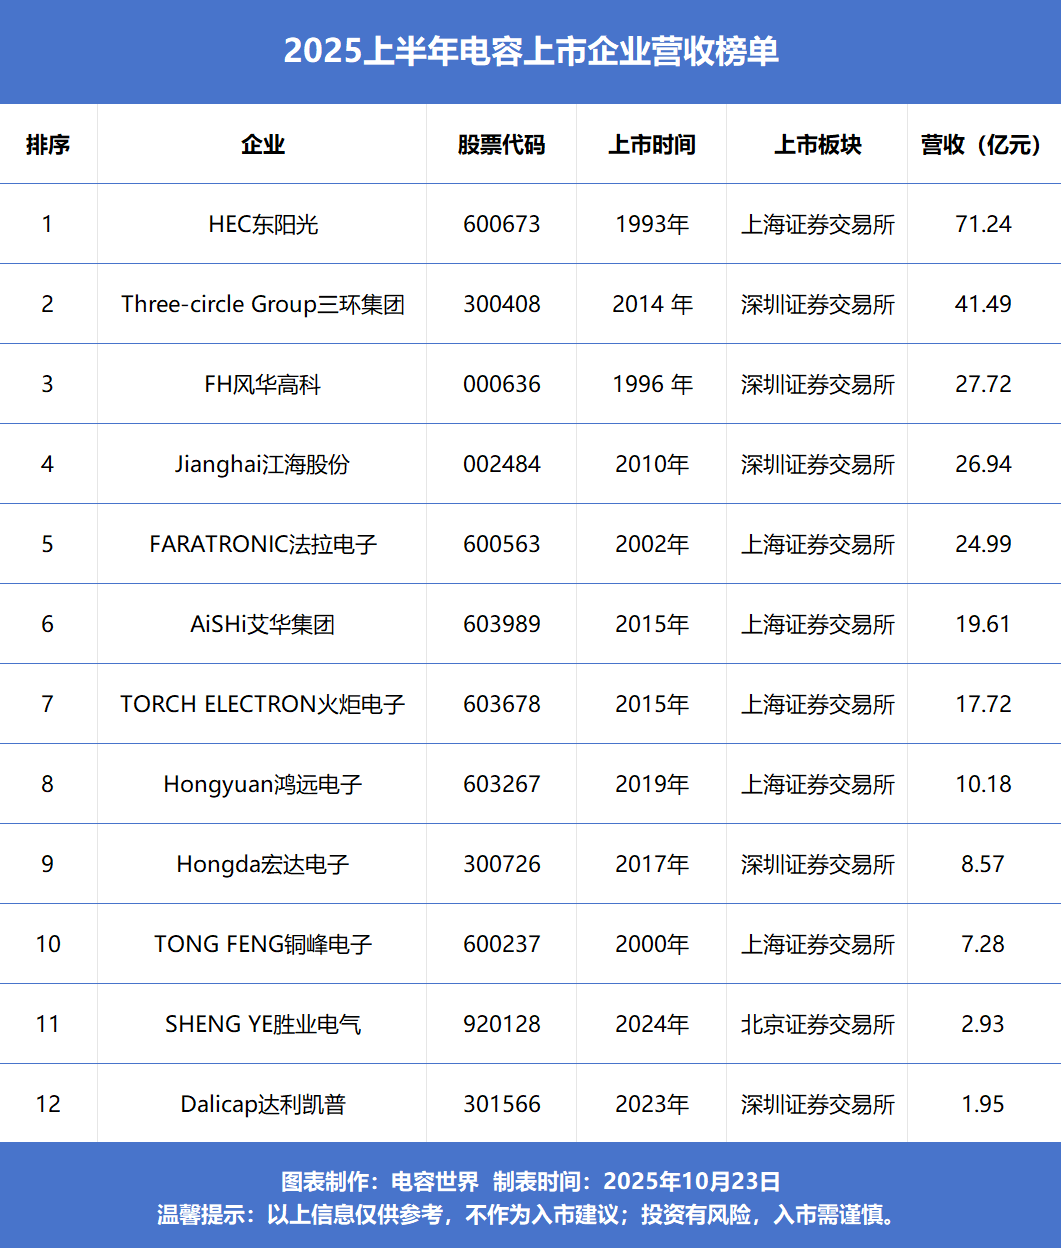Click the footer line 图表制作：电容世界
The width and height of the screenshot is (1061, 1248).
(x=380, y=1181)
